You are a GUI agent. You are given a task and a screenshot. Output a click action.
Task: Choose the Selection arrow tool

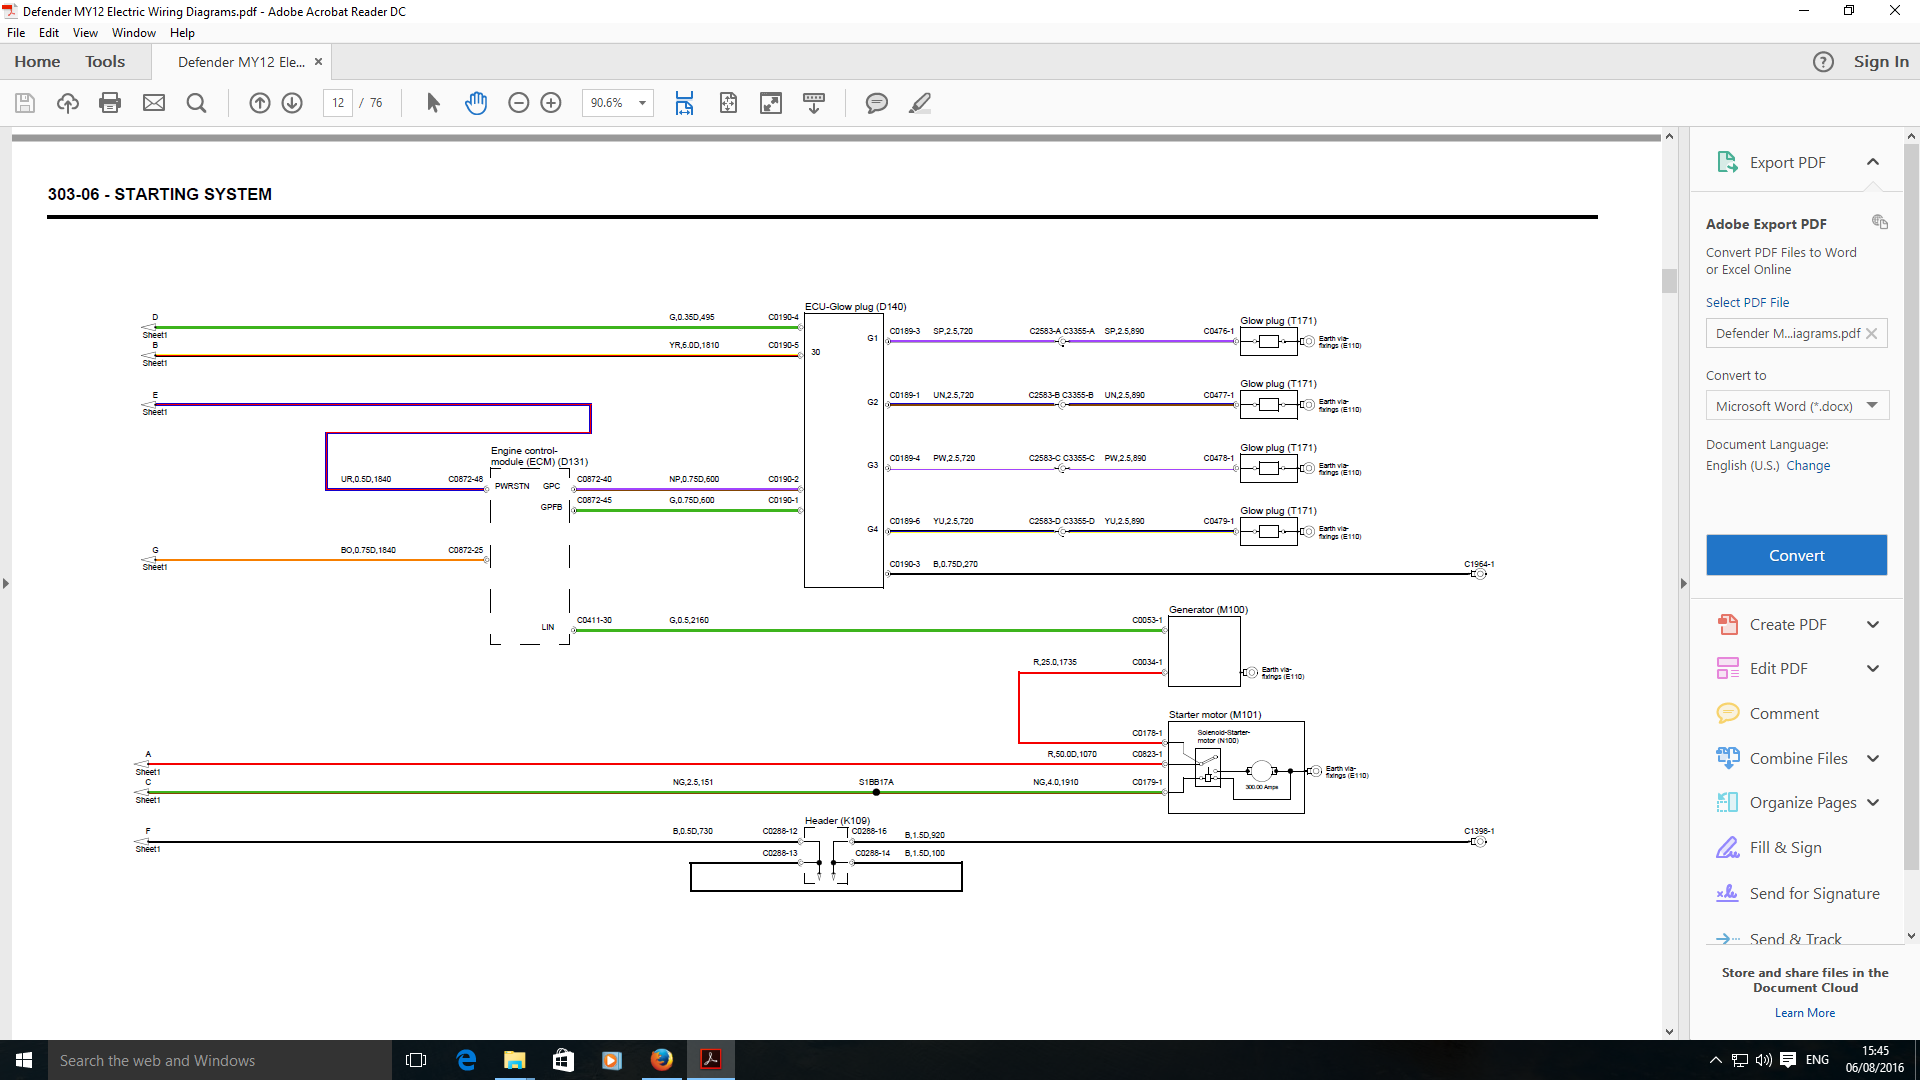click(433, 103)
